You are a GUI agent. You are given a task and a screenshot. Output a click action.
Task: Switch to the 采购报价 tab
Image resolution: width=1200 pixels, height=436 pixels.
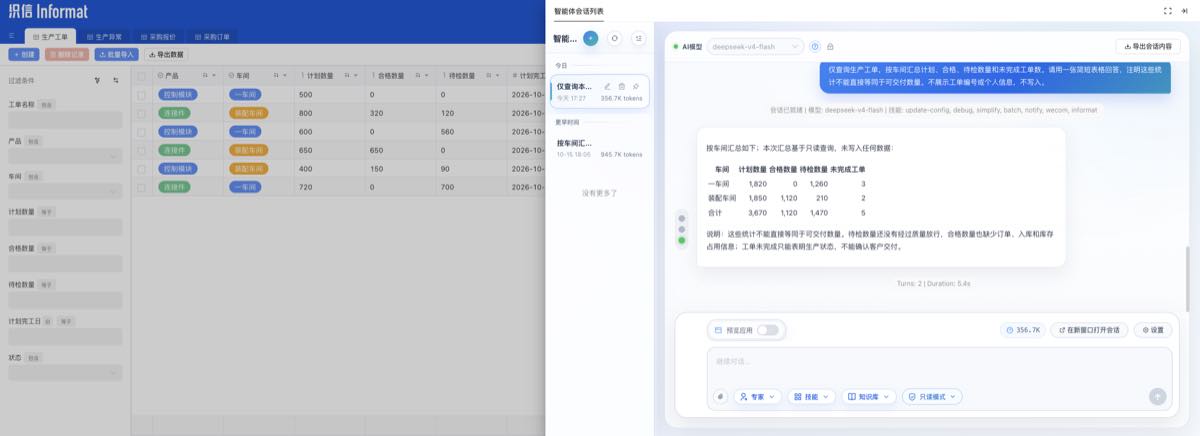coord(157,36)
